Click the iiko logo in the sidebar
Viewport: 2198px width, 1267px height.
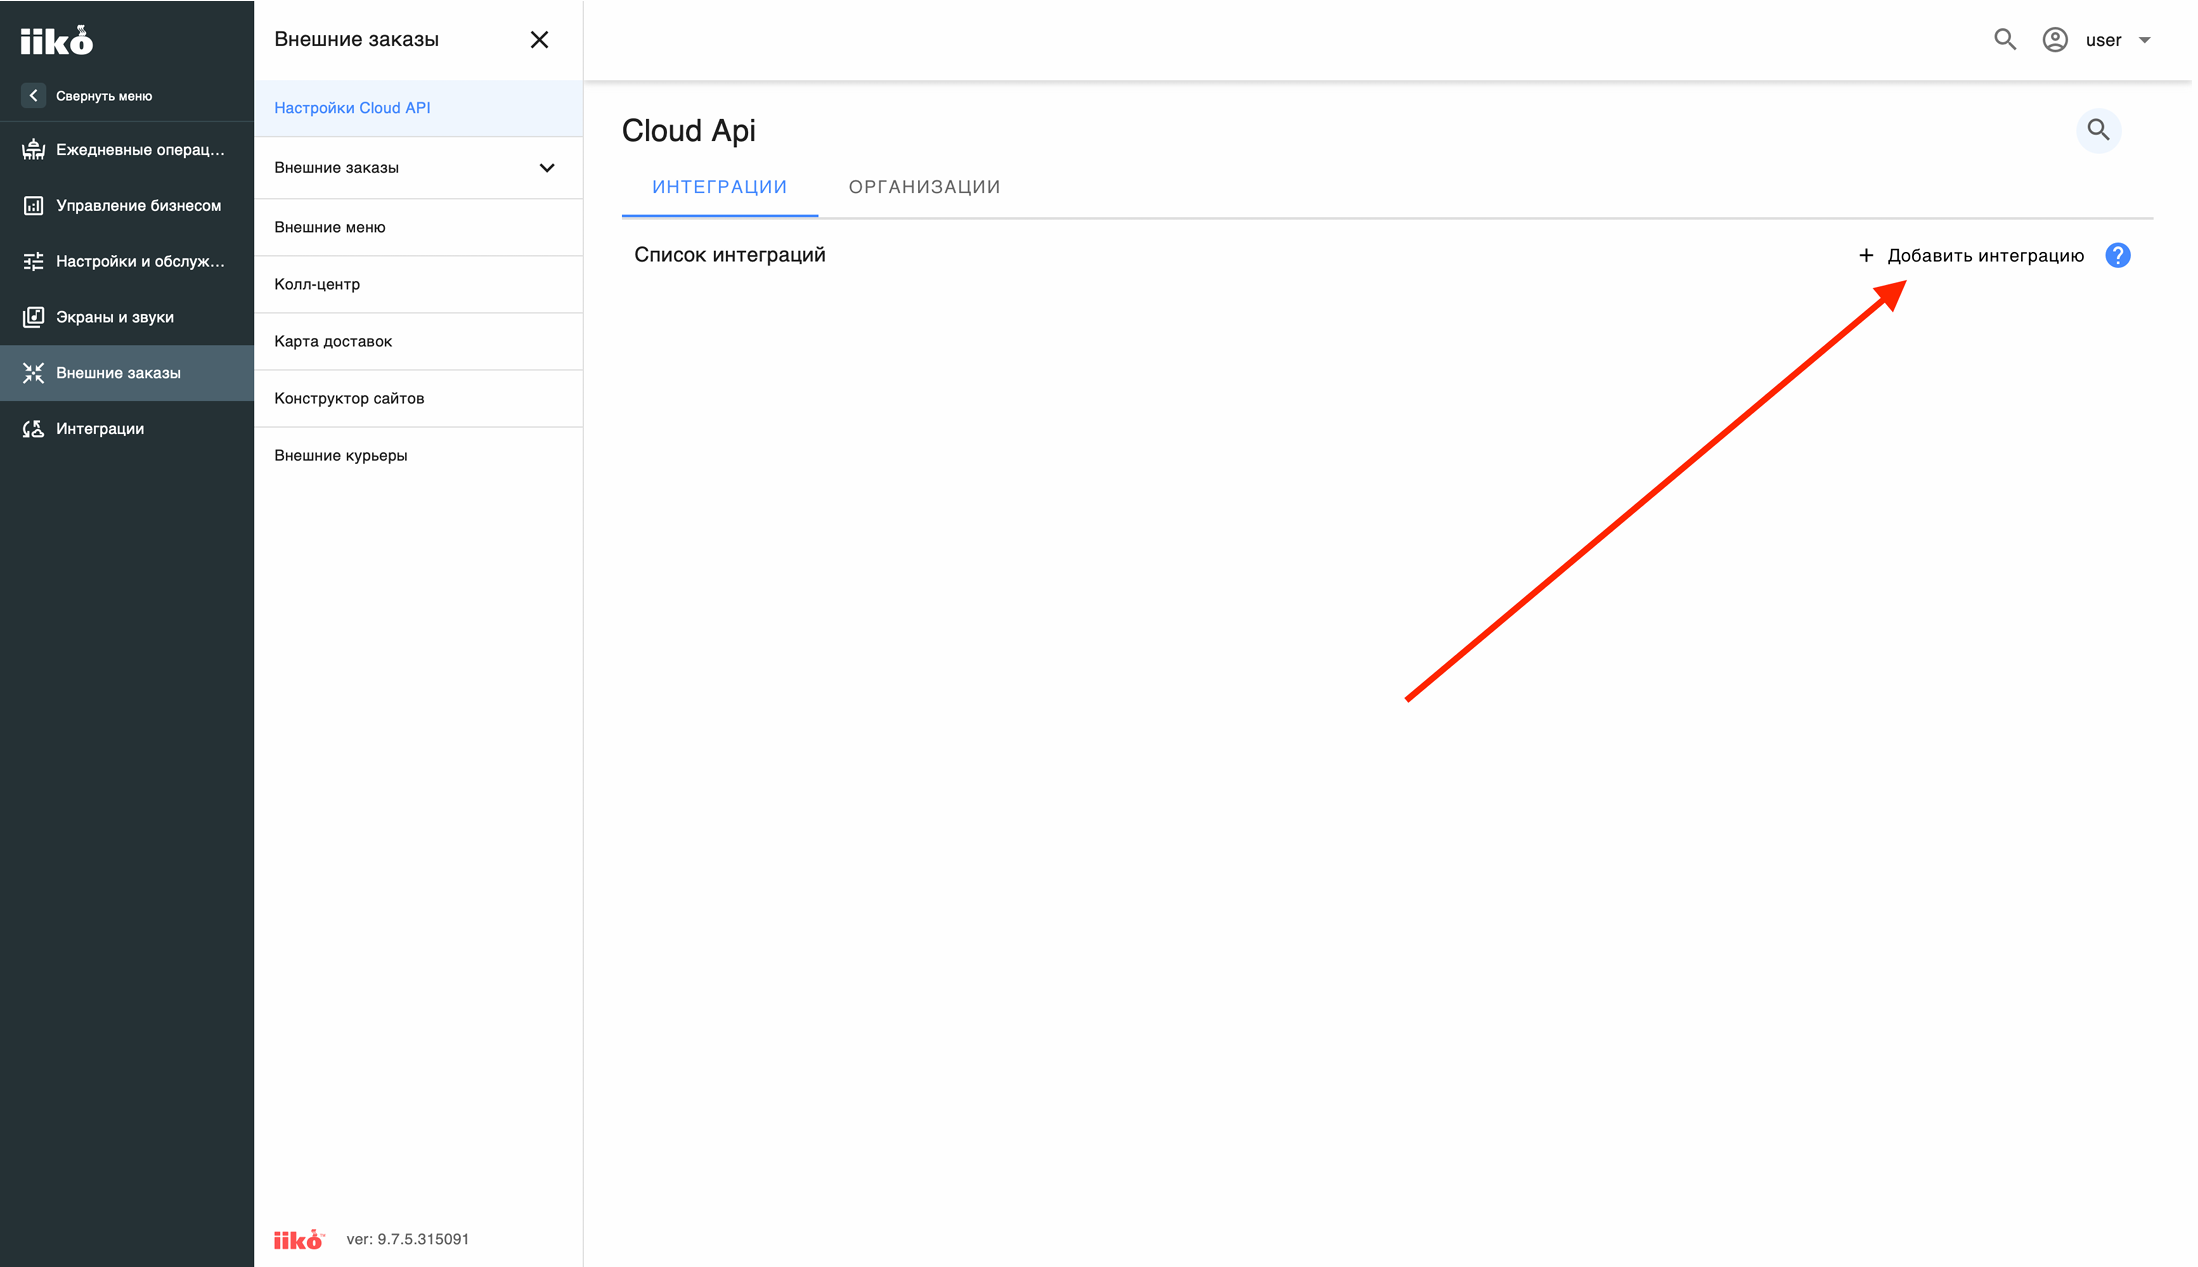57,40
